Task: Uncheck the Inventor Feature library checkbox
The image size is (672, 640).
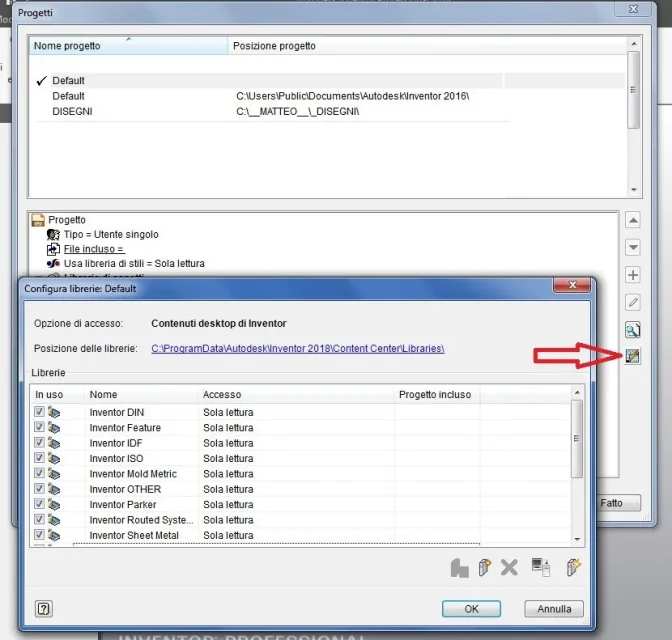Action: [39, 427]
